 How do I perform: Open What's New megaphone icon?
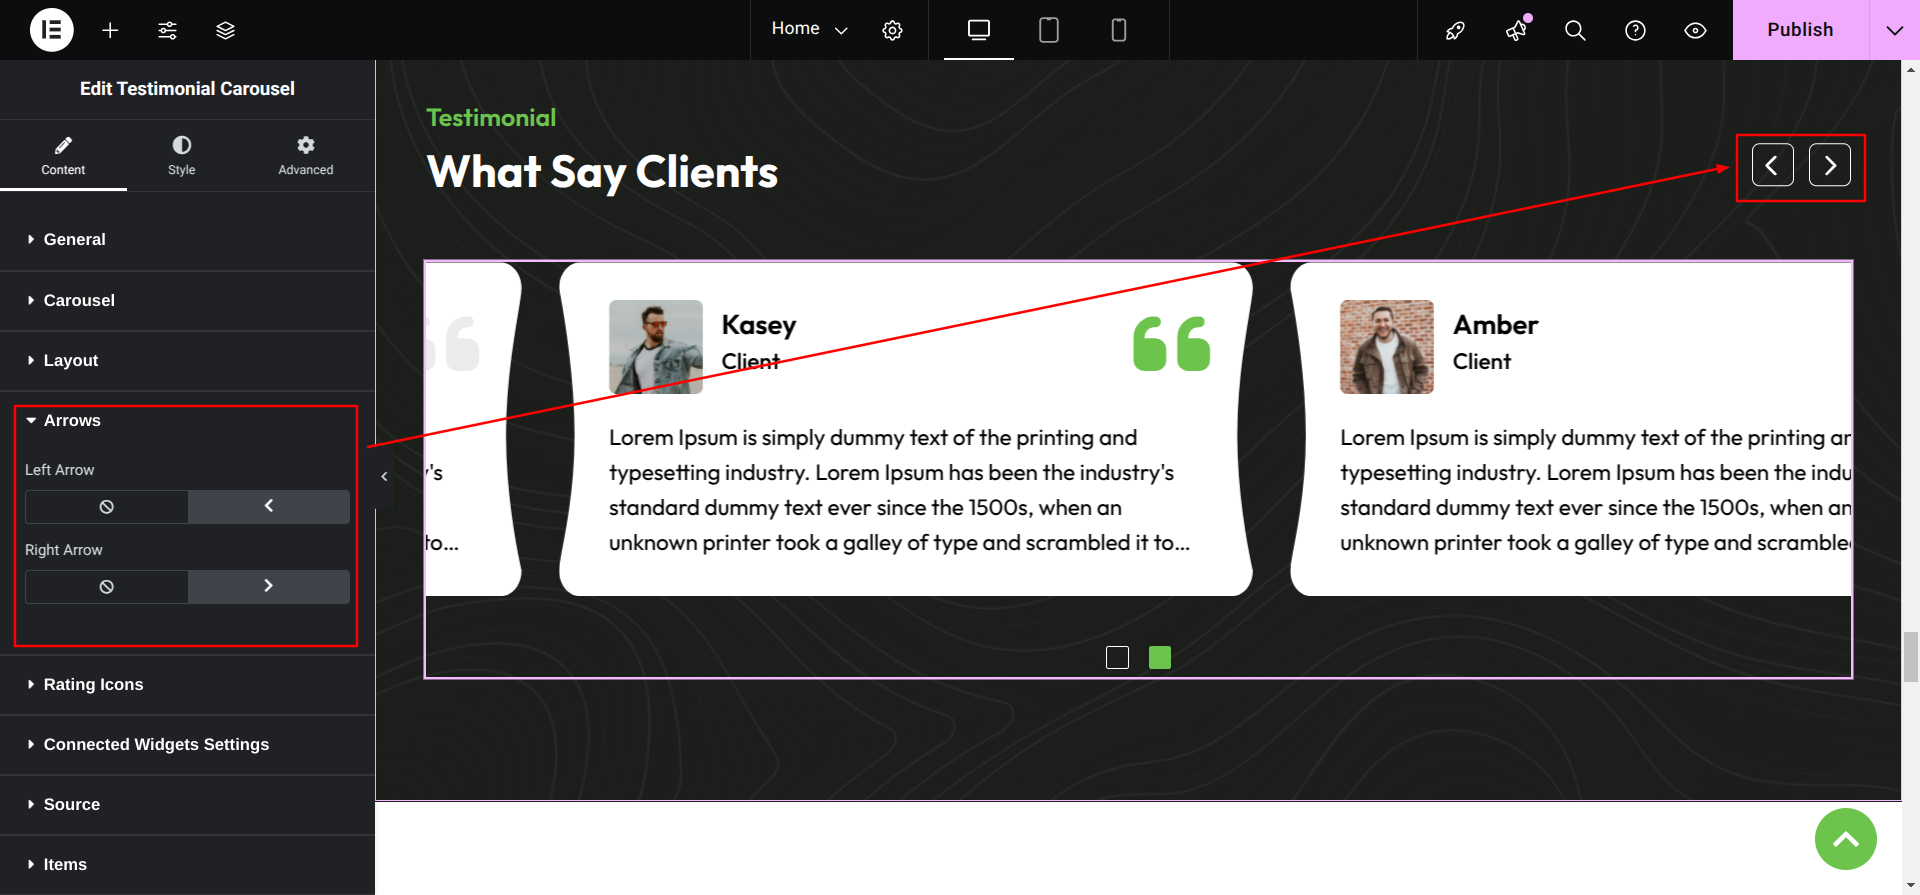(1516, 30)
